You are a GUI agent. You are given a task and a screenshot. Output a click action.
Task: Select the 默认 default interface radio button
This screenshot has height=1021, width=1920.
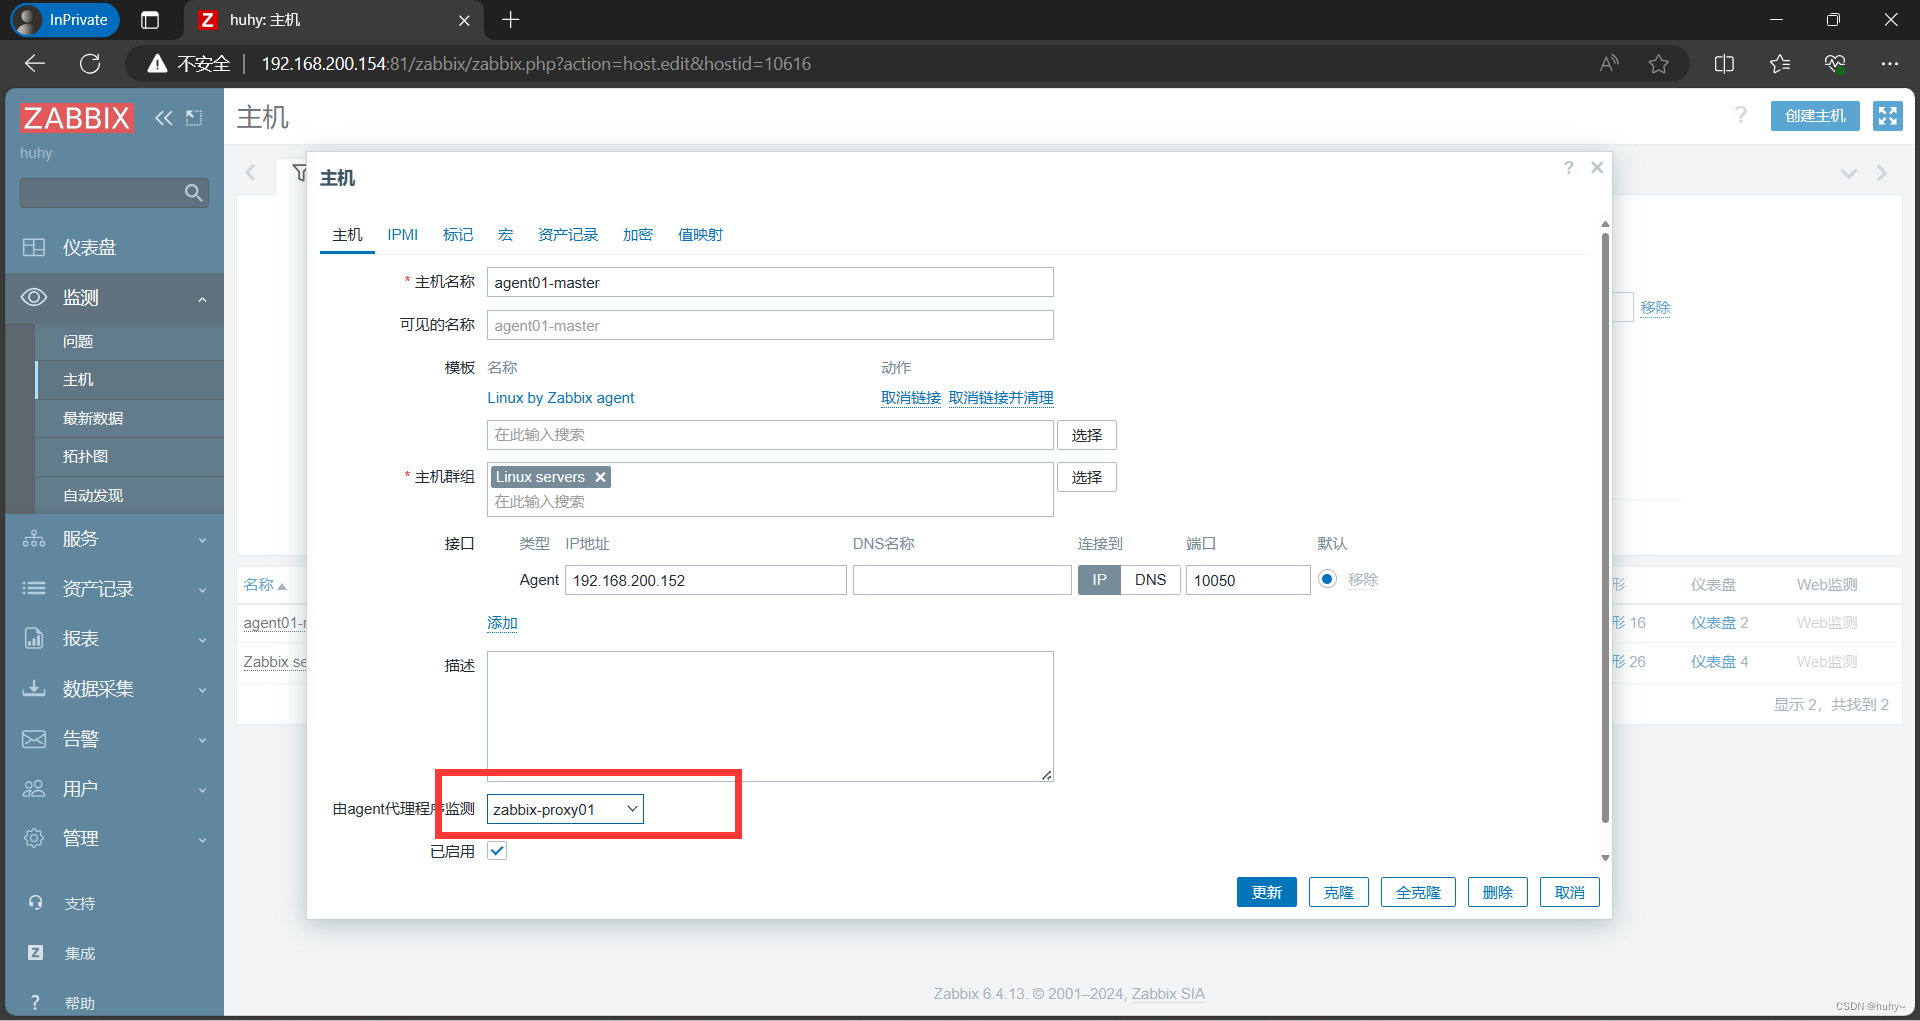1327,579
